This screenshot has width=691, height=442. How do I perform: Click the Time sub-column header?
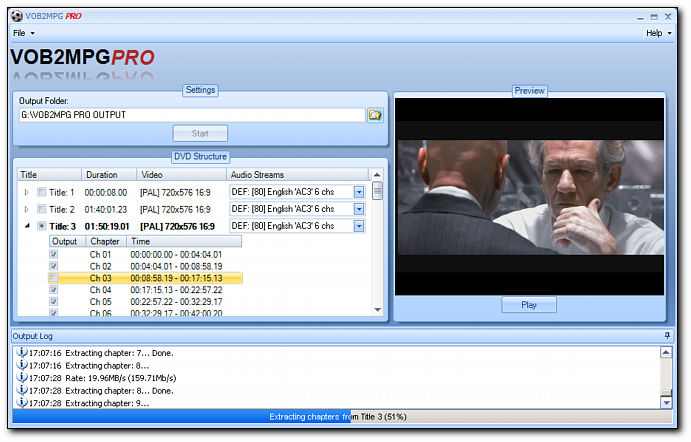tap(184, 241)
